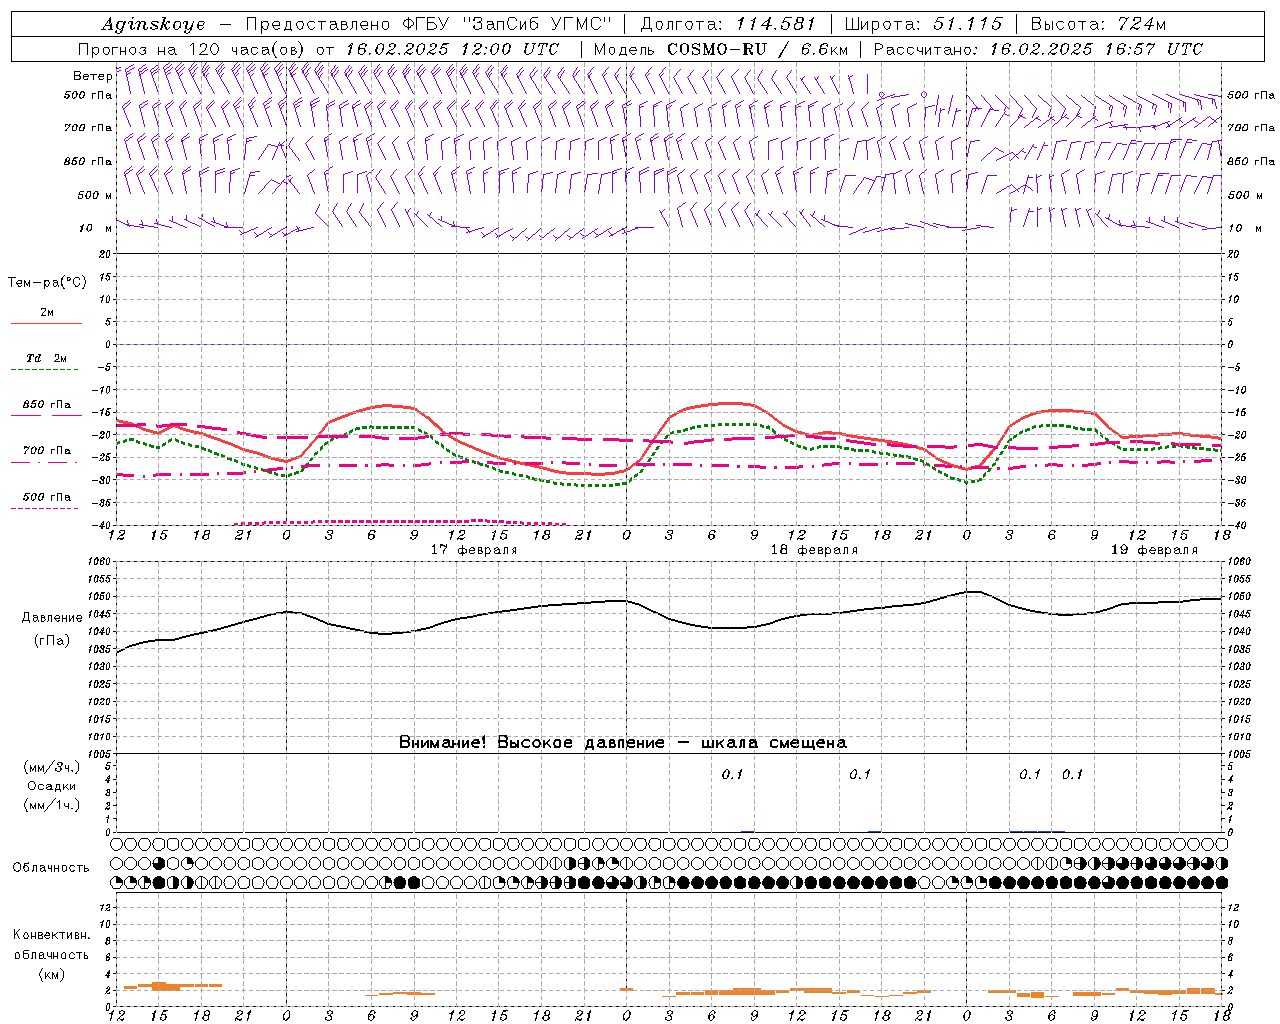1280x1024 pixels.
Task: Click the Td 2м dew point legend entry
Action: [46, 358]
